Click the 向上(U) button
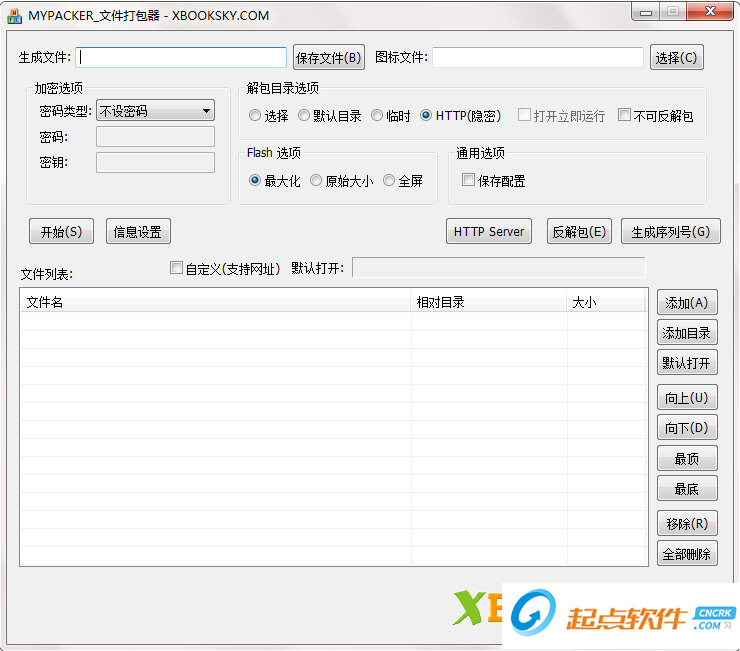The width and height of the screenshot is (740, 651). tap(687, 397)
